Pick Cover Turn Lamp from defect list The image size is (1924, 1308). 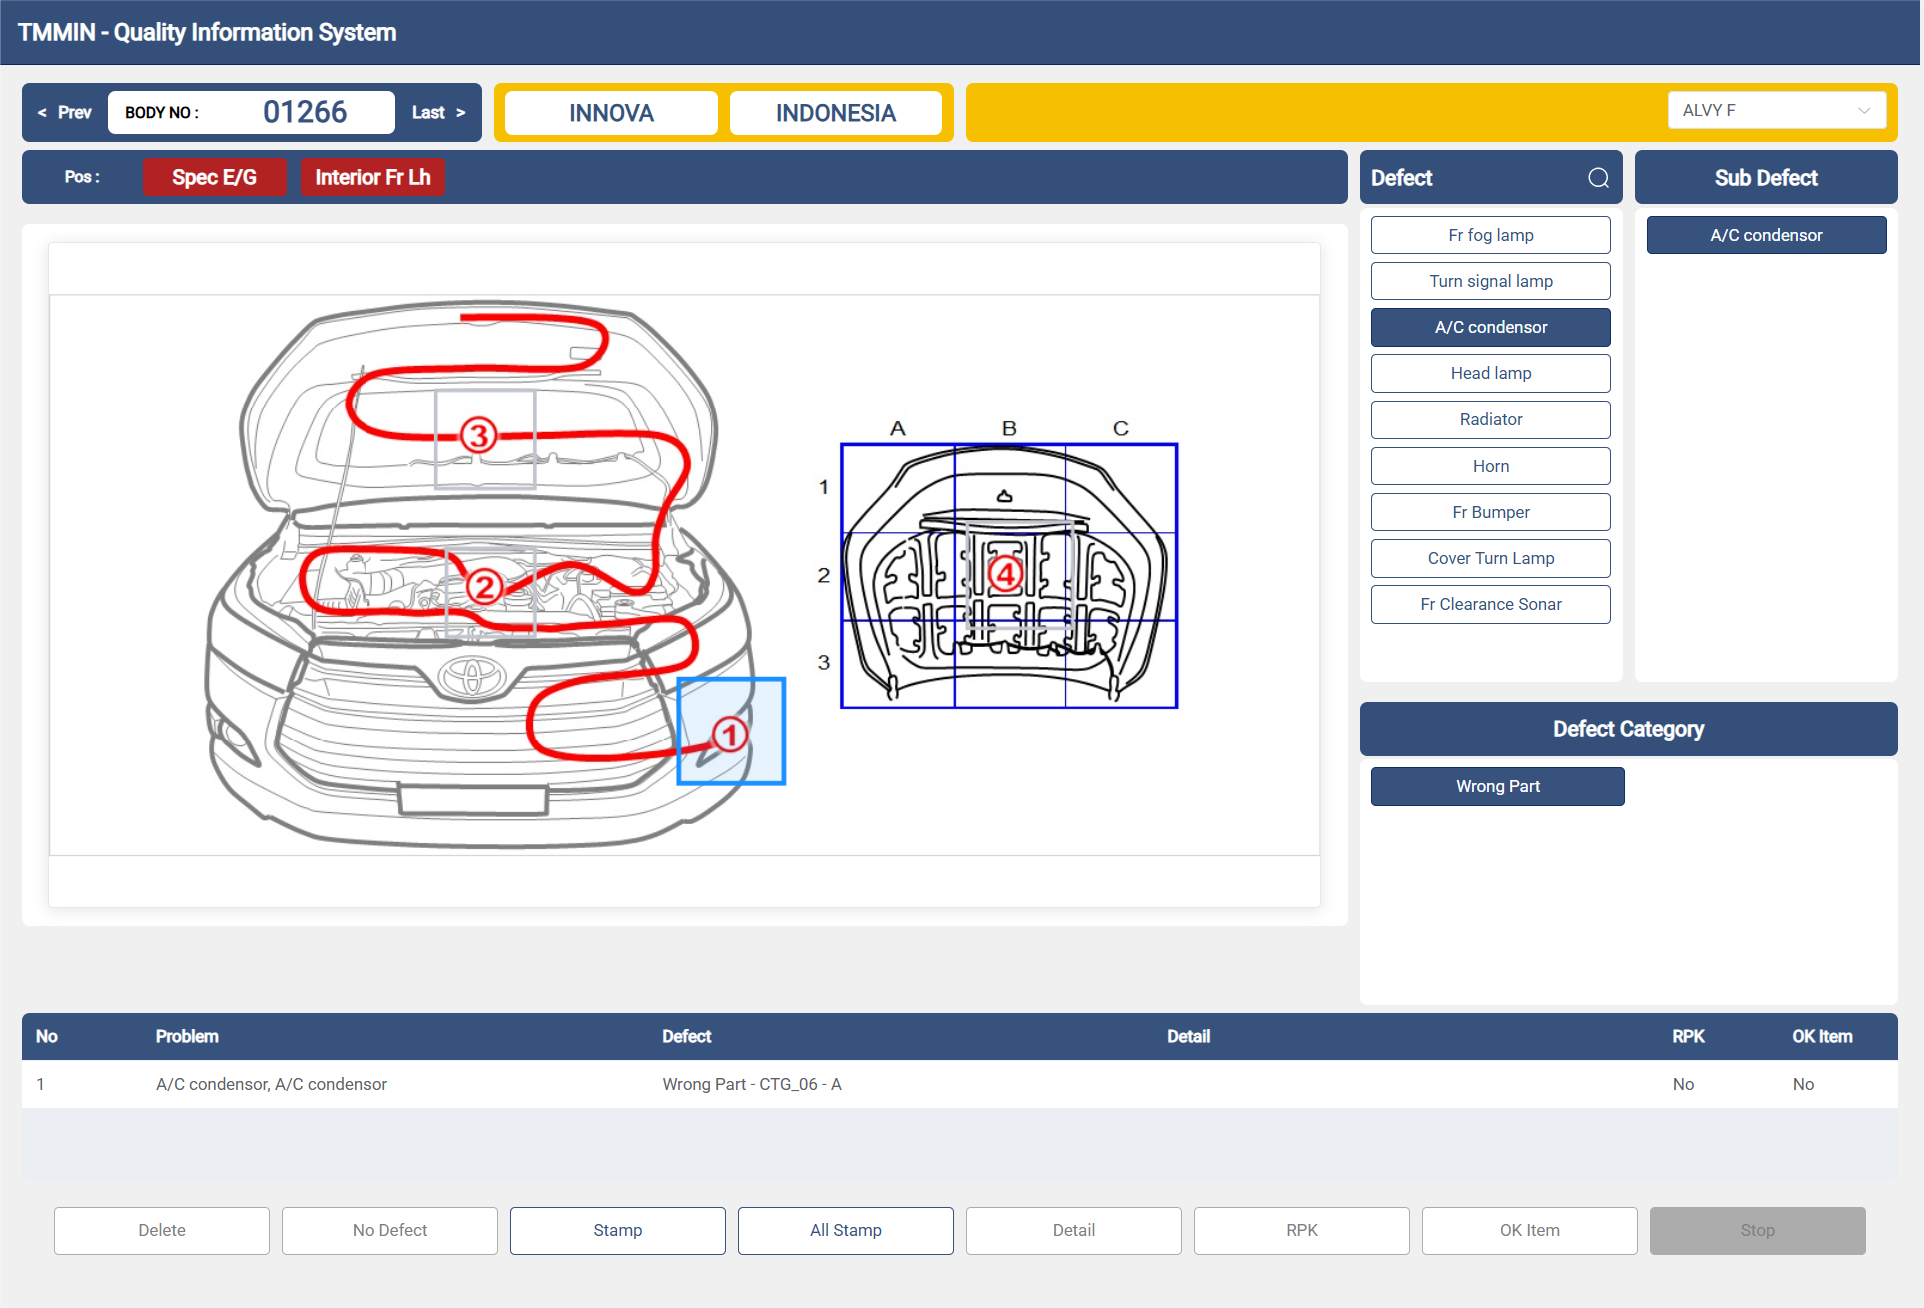coord(1490,558)
